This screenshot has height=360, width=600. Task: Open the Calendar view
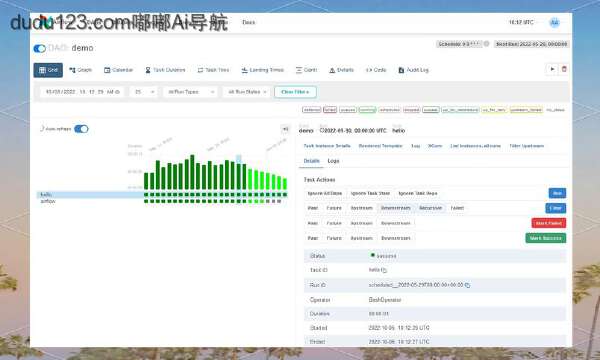point(118,70)
